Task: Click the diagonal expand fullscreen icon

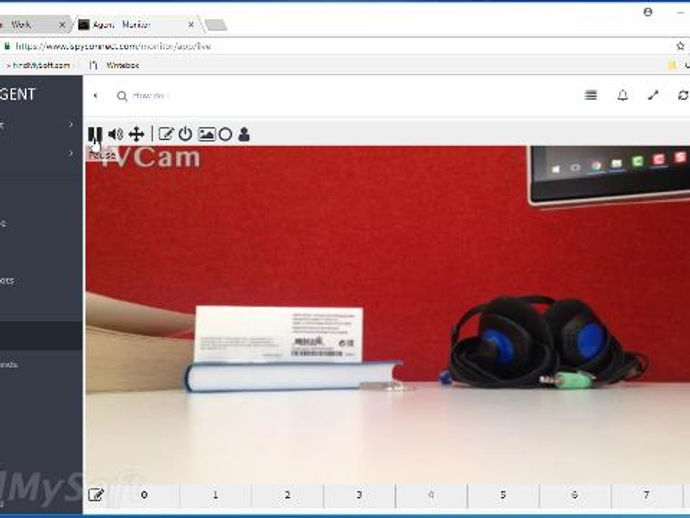Action: [653, 95]
